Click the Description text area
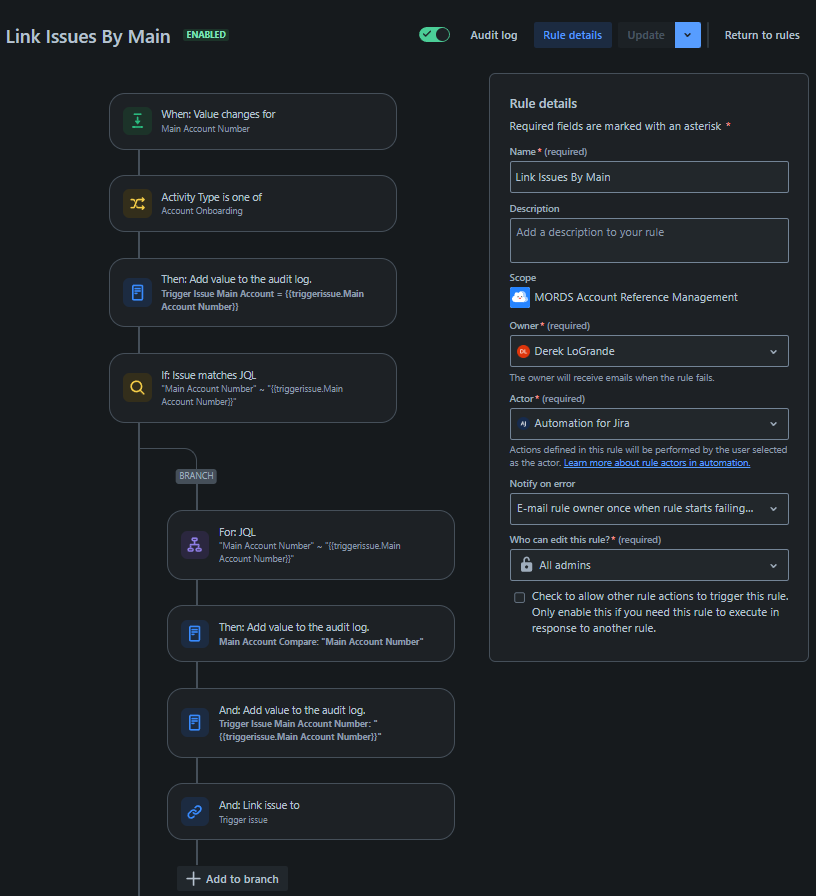The width and height of the screenshot is (816, 896). (x=649, y=241)
